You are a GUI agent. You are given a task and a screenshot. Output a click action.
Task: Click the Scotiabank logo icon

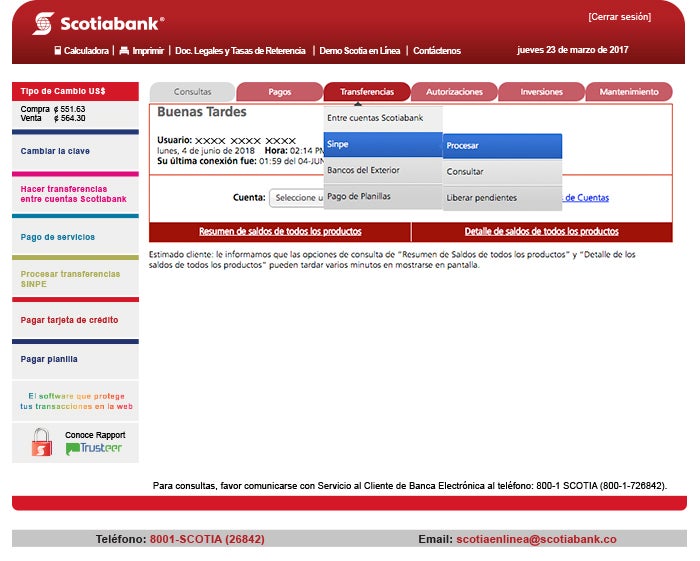(x=43, y=23)
